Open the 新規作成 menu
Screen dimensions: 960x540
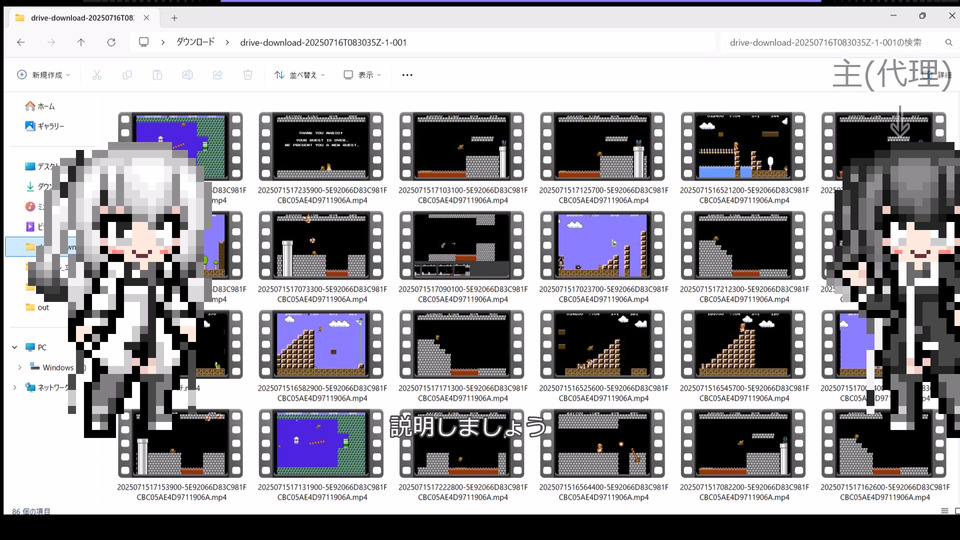coord(43,75)
